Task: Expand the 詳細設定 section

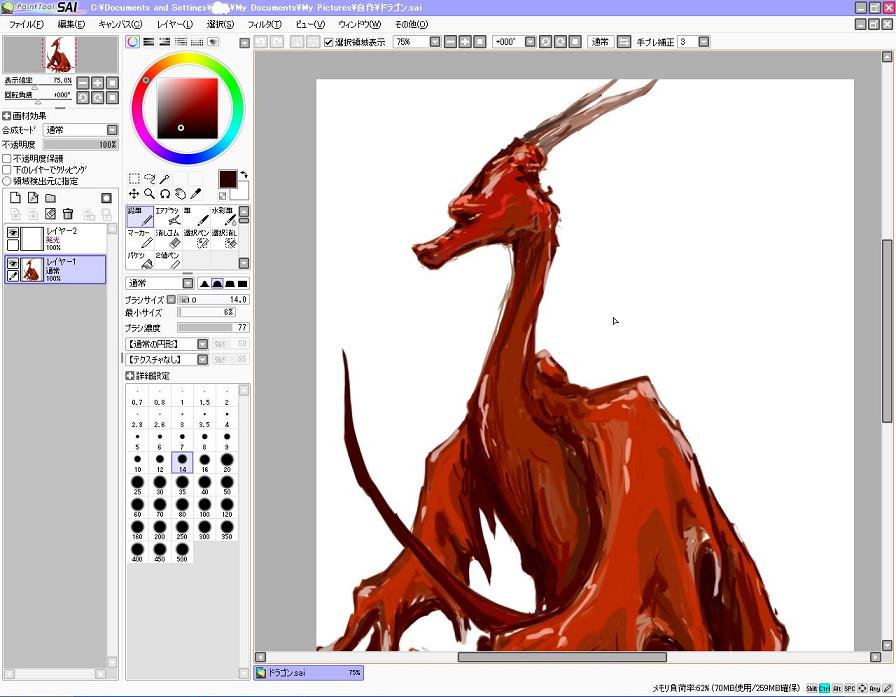Action: click(x=147, y=375)
